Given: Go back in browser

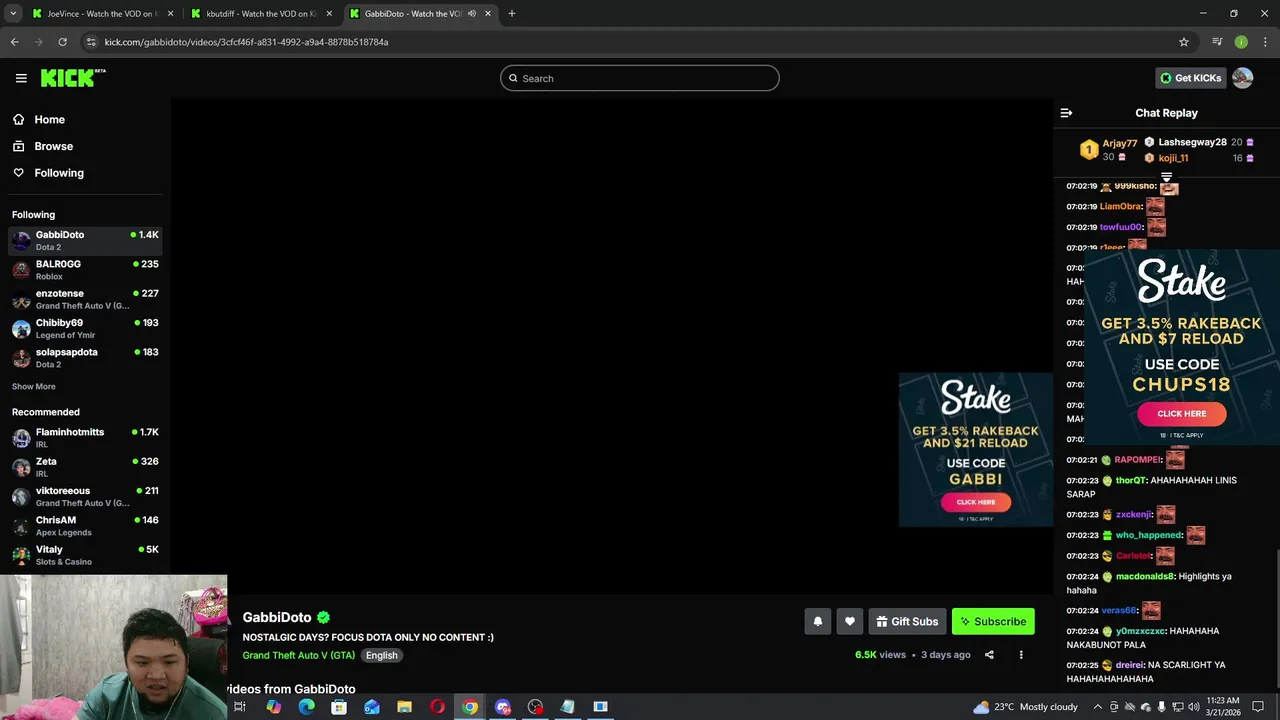Looking at the screenshot, I should click(14, 42).
